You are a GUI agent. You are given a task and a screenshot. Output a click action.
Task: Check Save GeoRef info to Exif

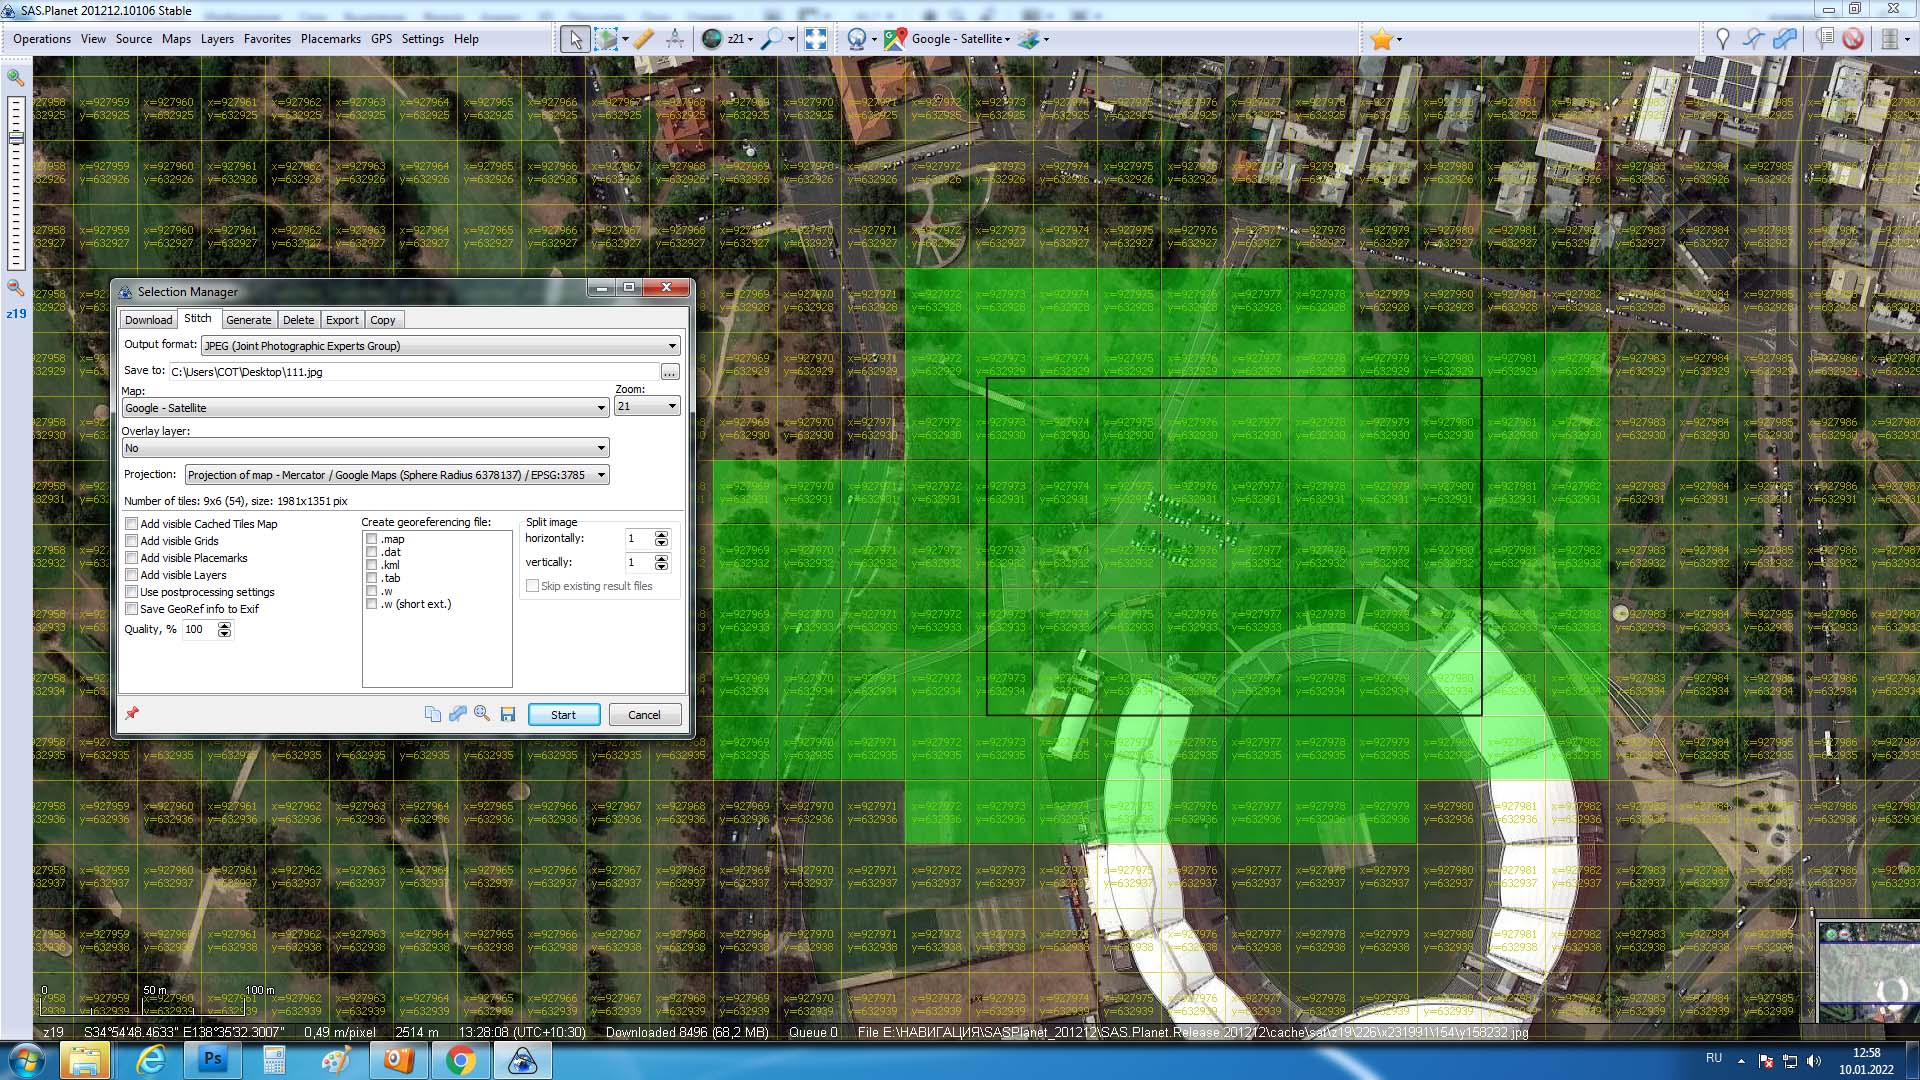(x=131, y=609)
